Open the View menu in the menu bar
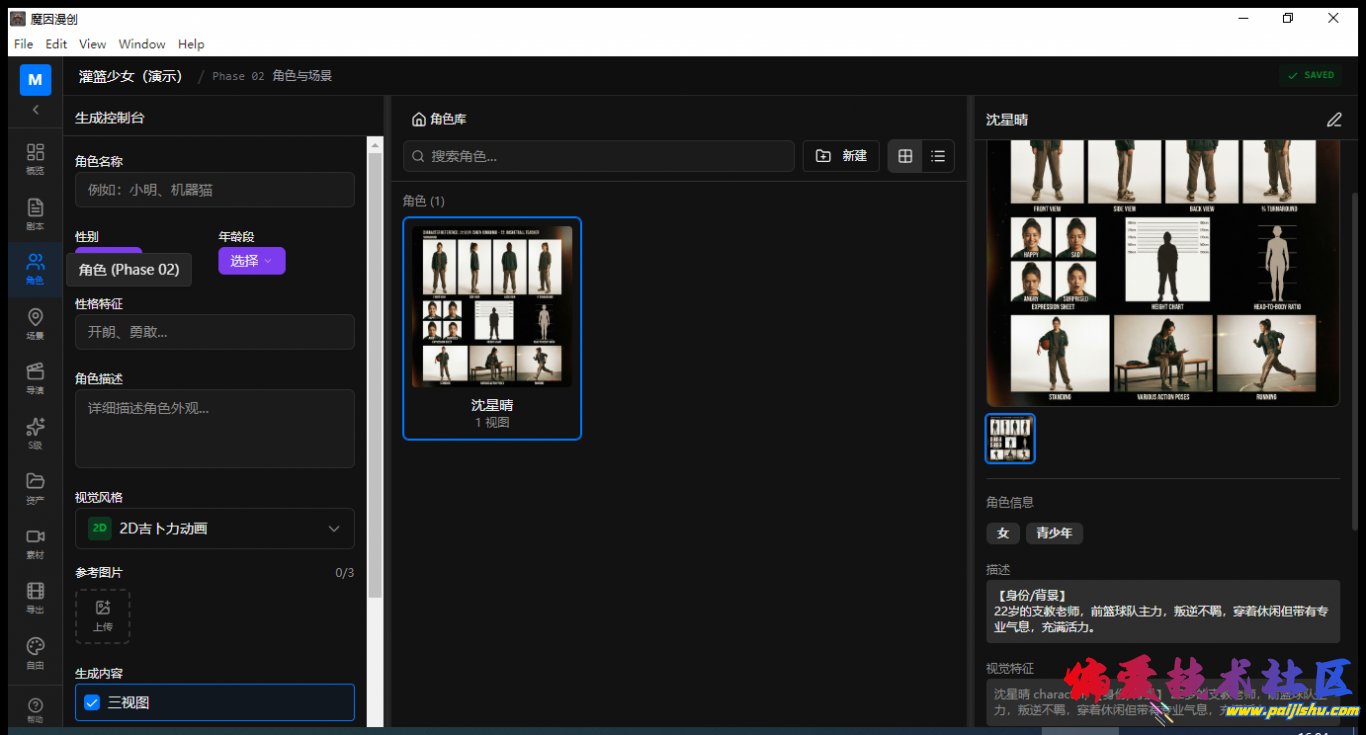 pos(92,44)
